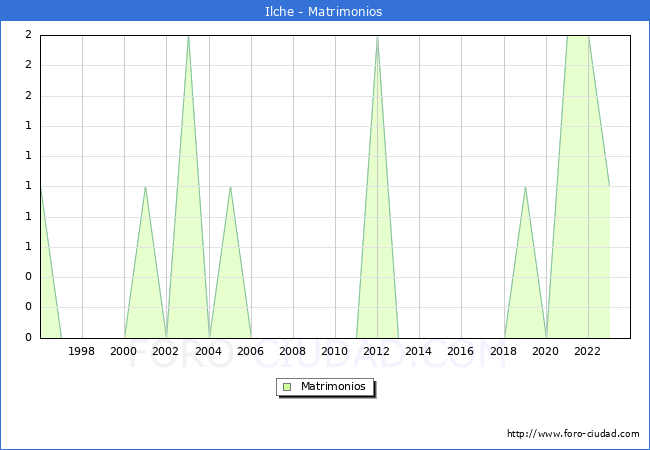Viewport: 650px width, 450px height.
Task: Click the 2006 year label
Action: tap(251, 351)
